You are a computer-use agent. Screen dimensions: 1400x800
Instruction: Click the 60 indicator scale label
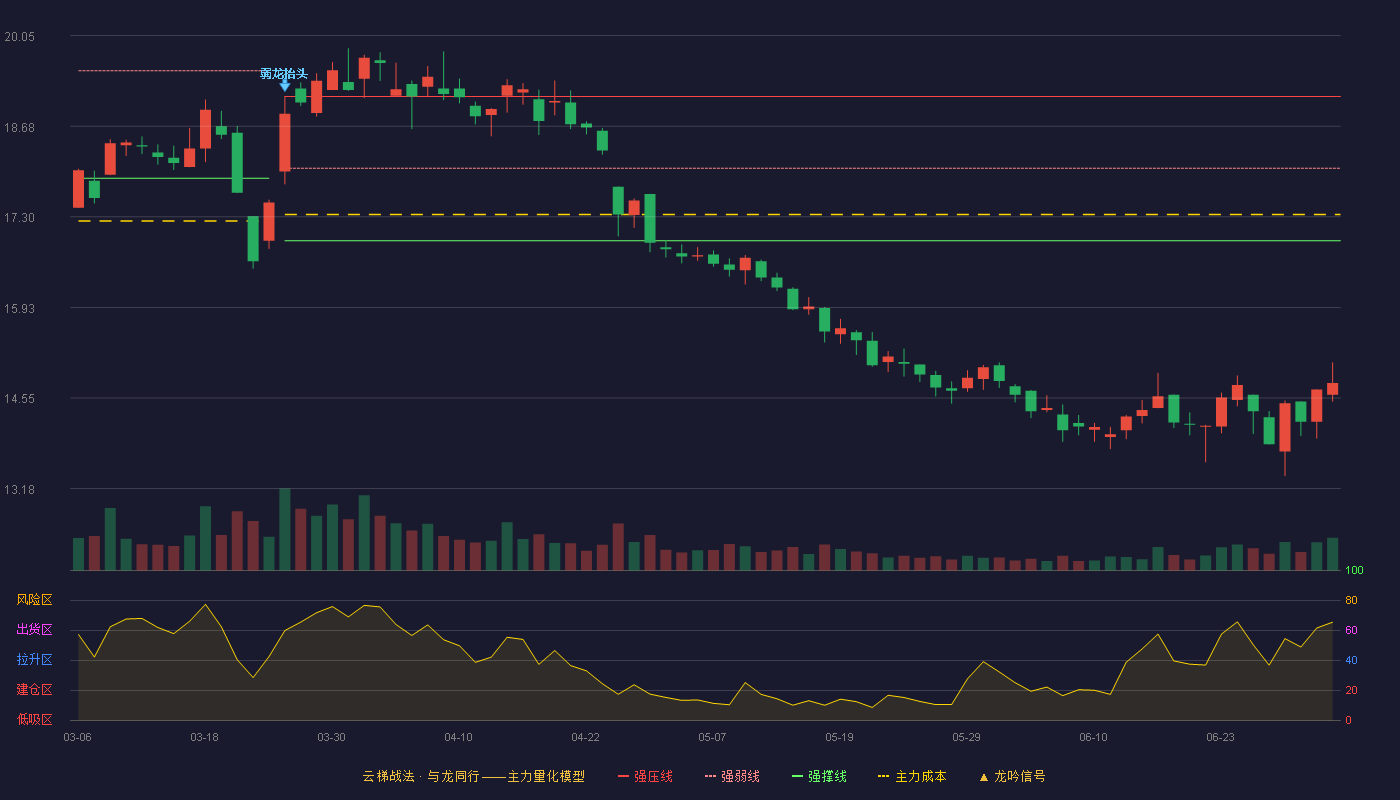[1351, 630]
